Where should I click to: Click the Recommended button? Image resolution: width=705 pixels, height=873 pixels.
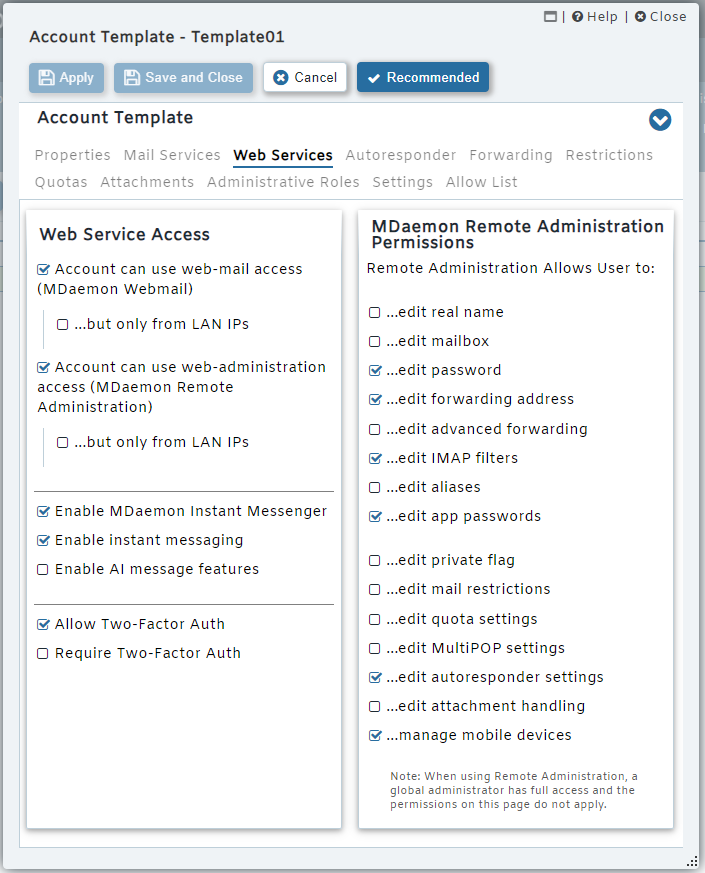(x=423, y=77)
